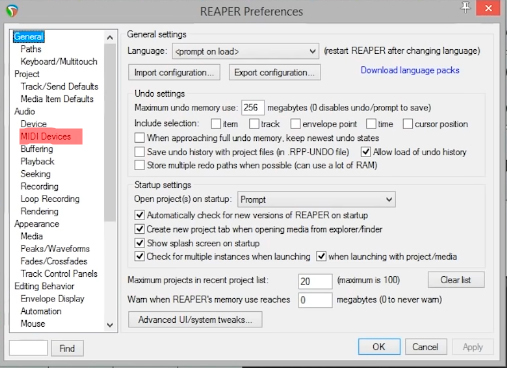The image size is (507, 368).
Task: Open Media Item Defaults page
Action: 57,99
